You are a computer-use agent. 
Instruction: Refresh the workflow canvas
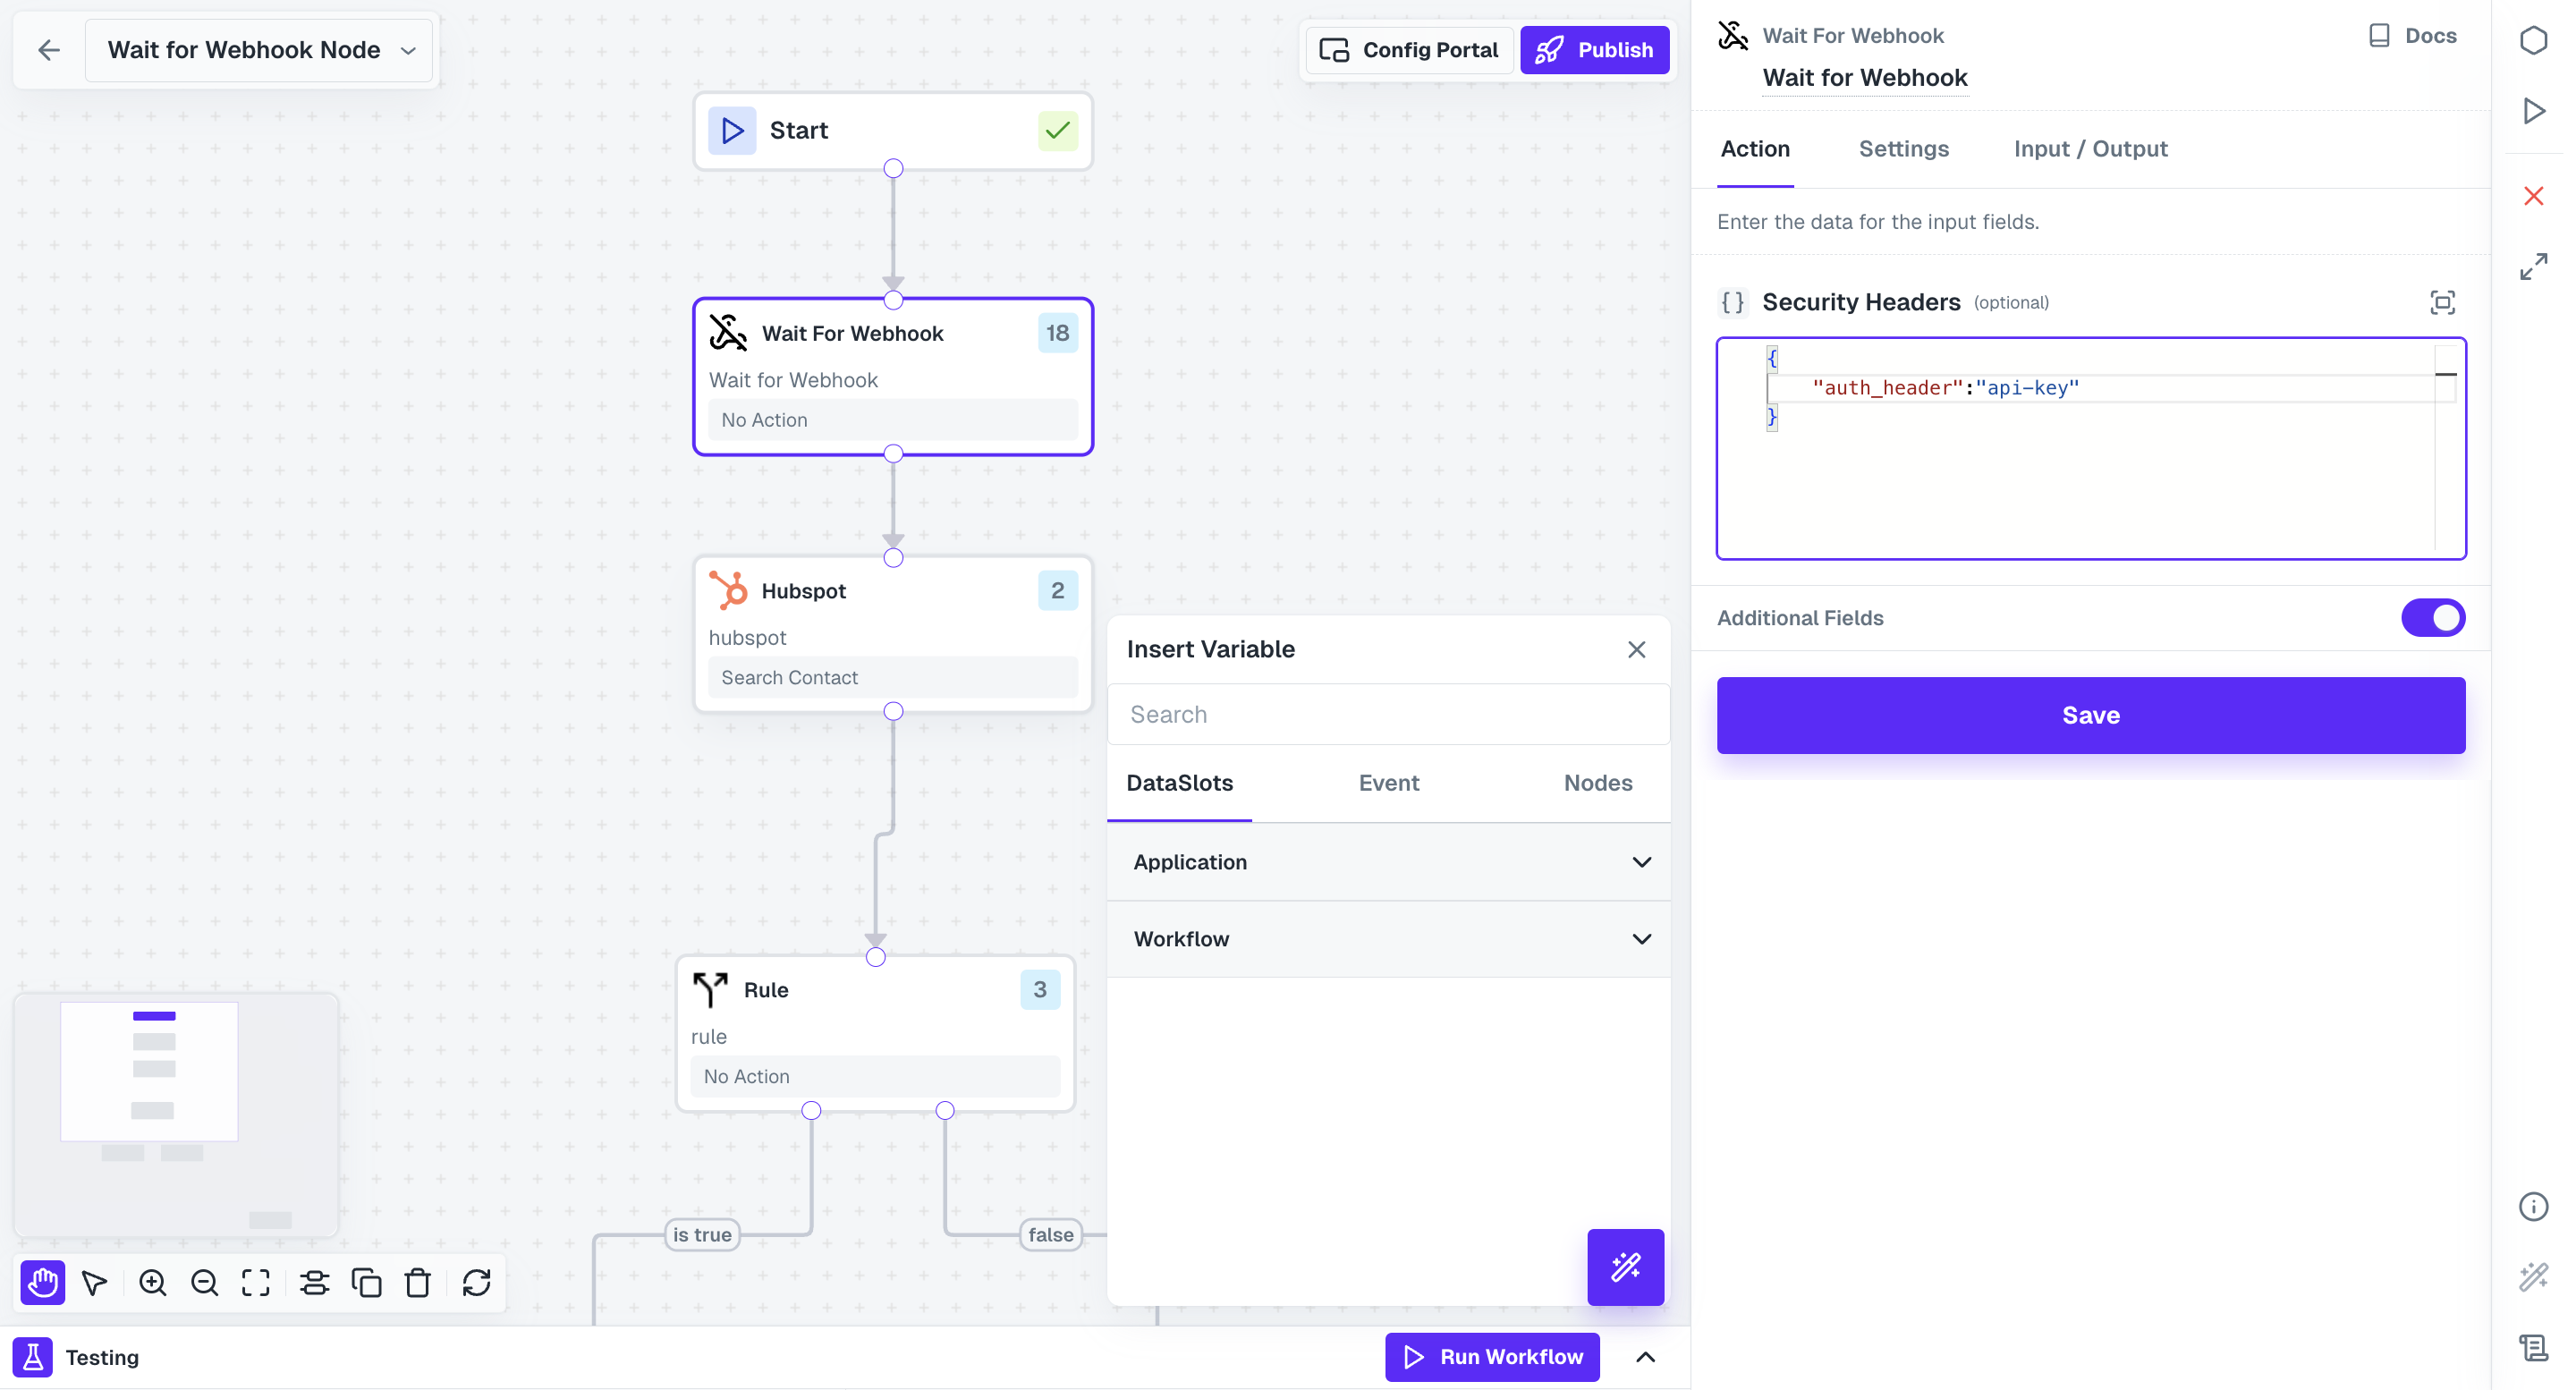click(476, 1282)
